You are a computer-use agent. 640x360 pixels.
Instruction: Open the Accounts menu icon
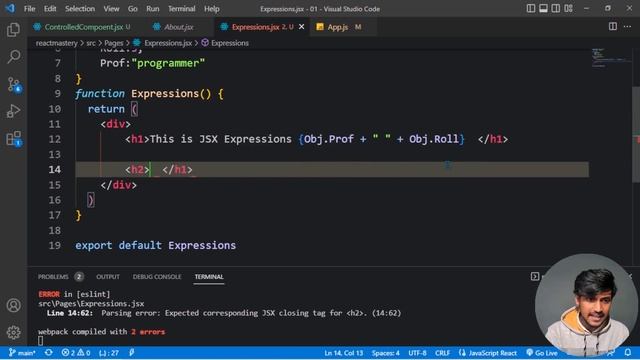13,305
